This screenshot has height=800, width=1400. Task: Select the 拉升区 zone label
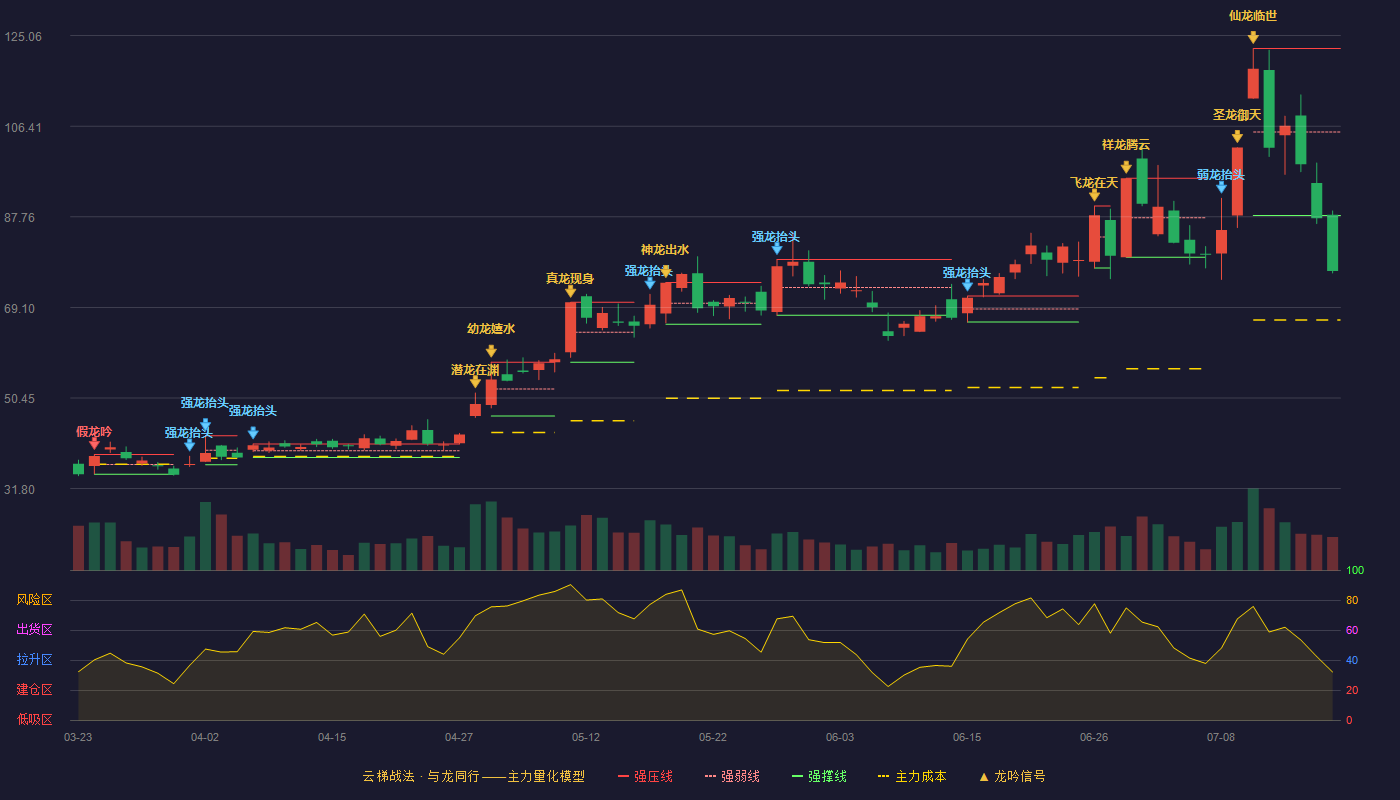coord(34,660)
